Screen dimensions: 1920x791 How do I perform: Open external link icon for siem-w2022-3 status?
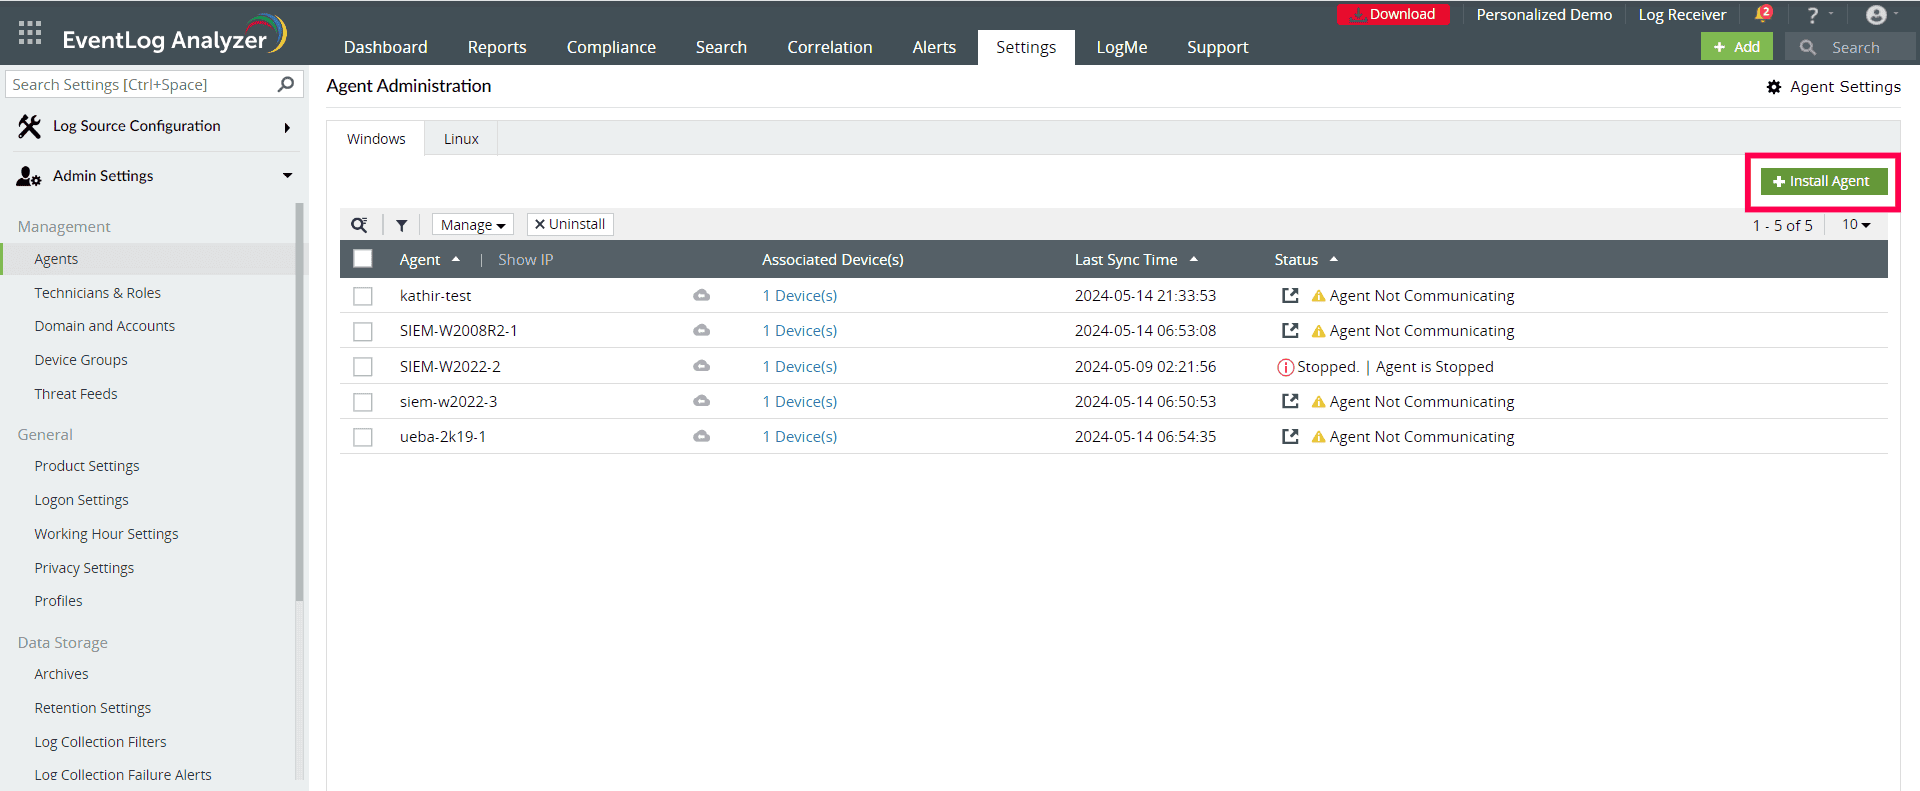[x=1290, y=401]
